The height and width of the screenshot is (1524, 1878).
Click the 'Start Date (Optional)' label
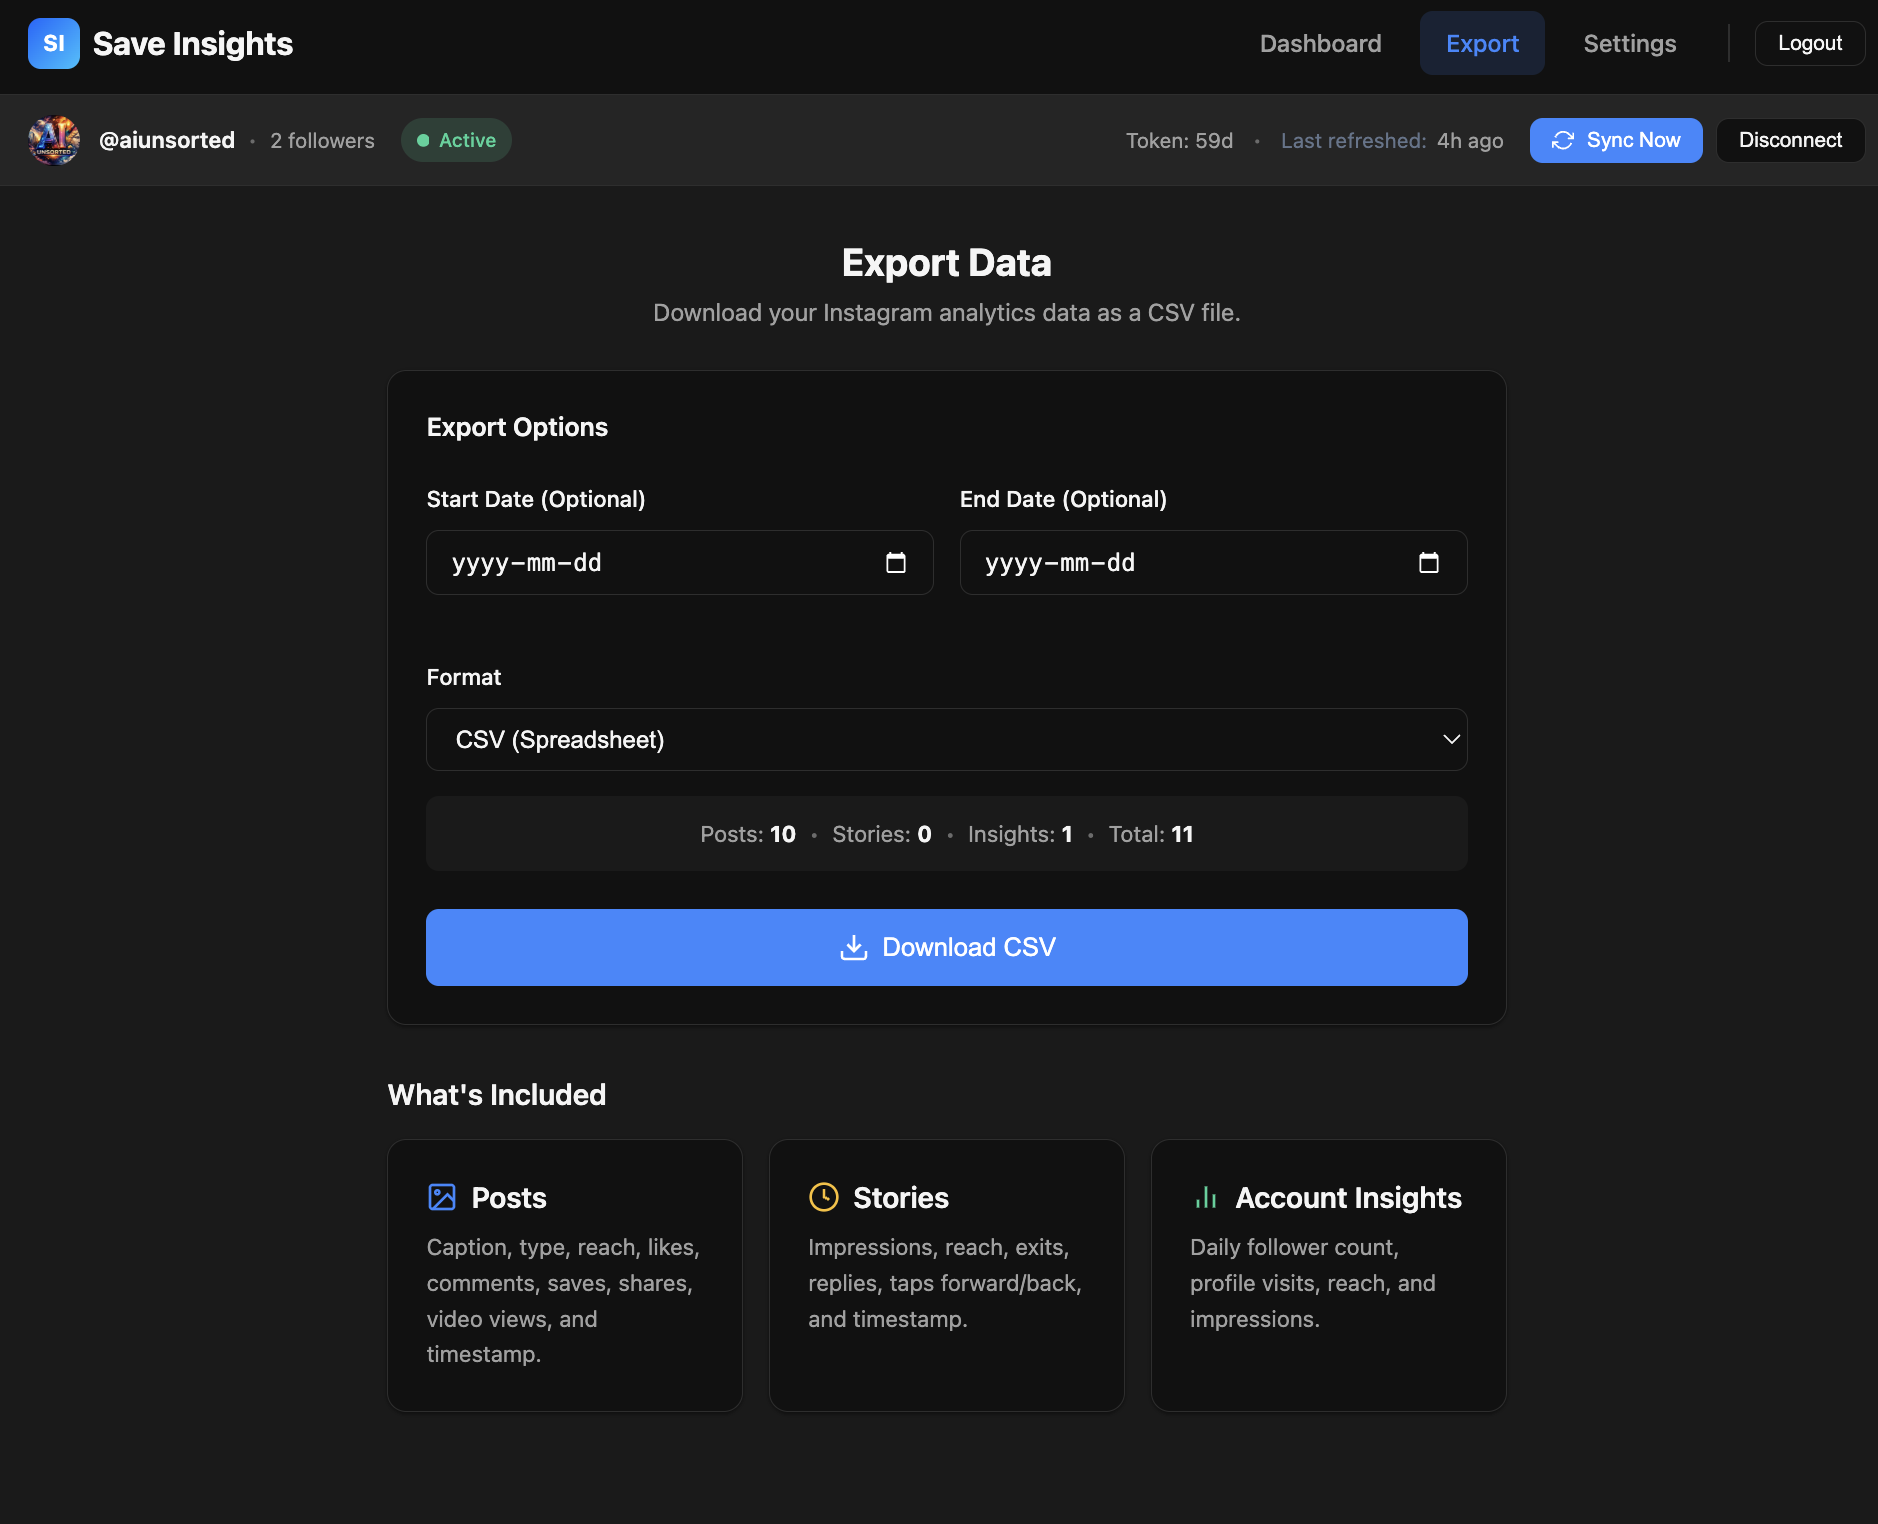click(x=536, y=499)
